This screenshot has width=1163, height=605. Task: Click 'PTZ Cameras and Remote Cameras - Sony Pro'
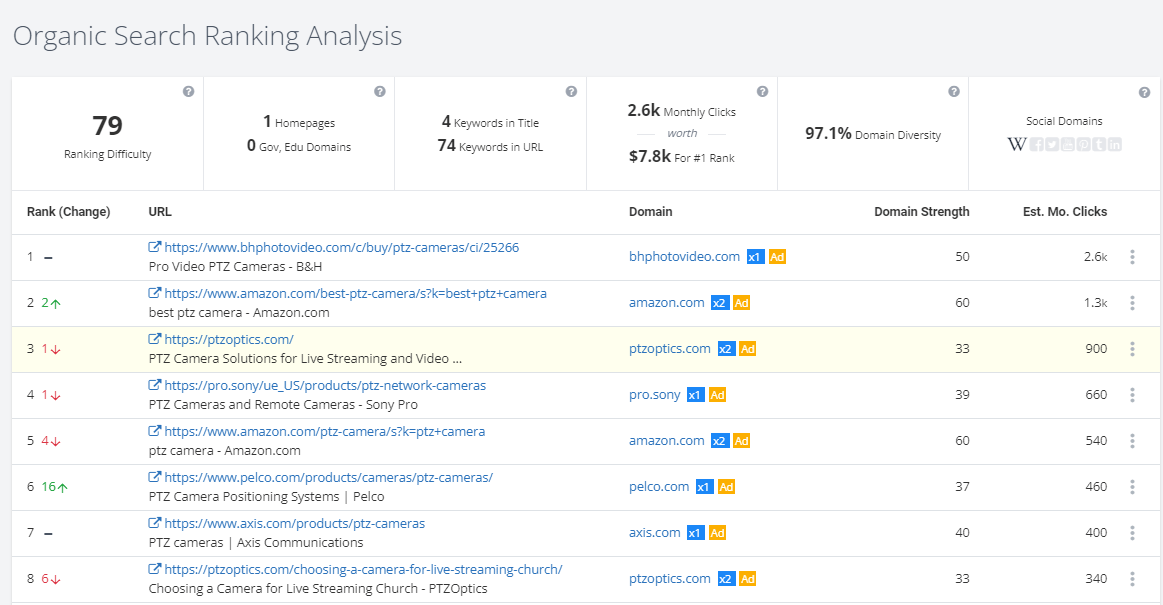click(x=283, y=404)
